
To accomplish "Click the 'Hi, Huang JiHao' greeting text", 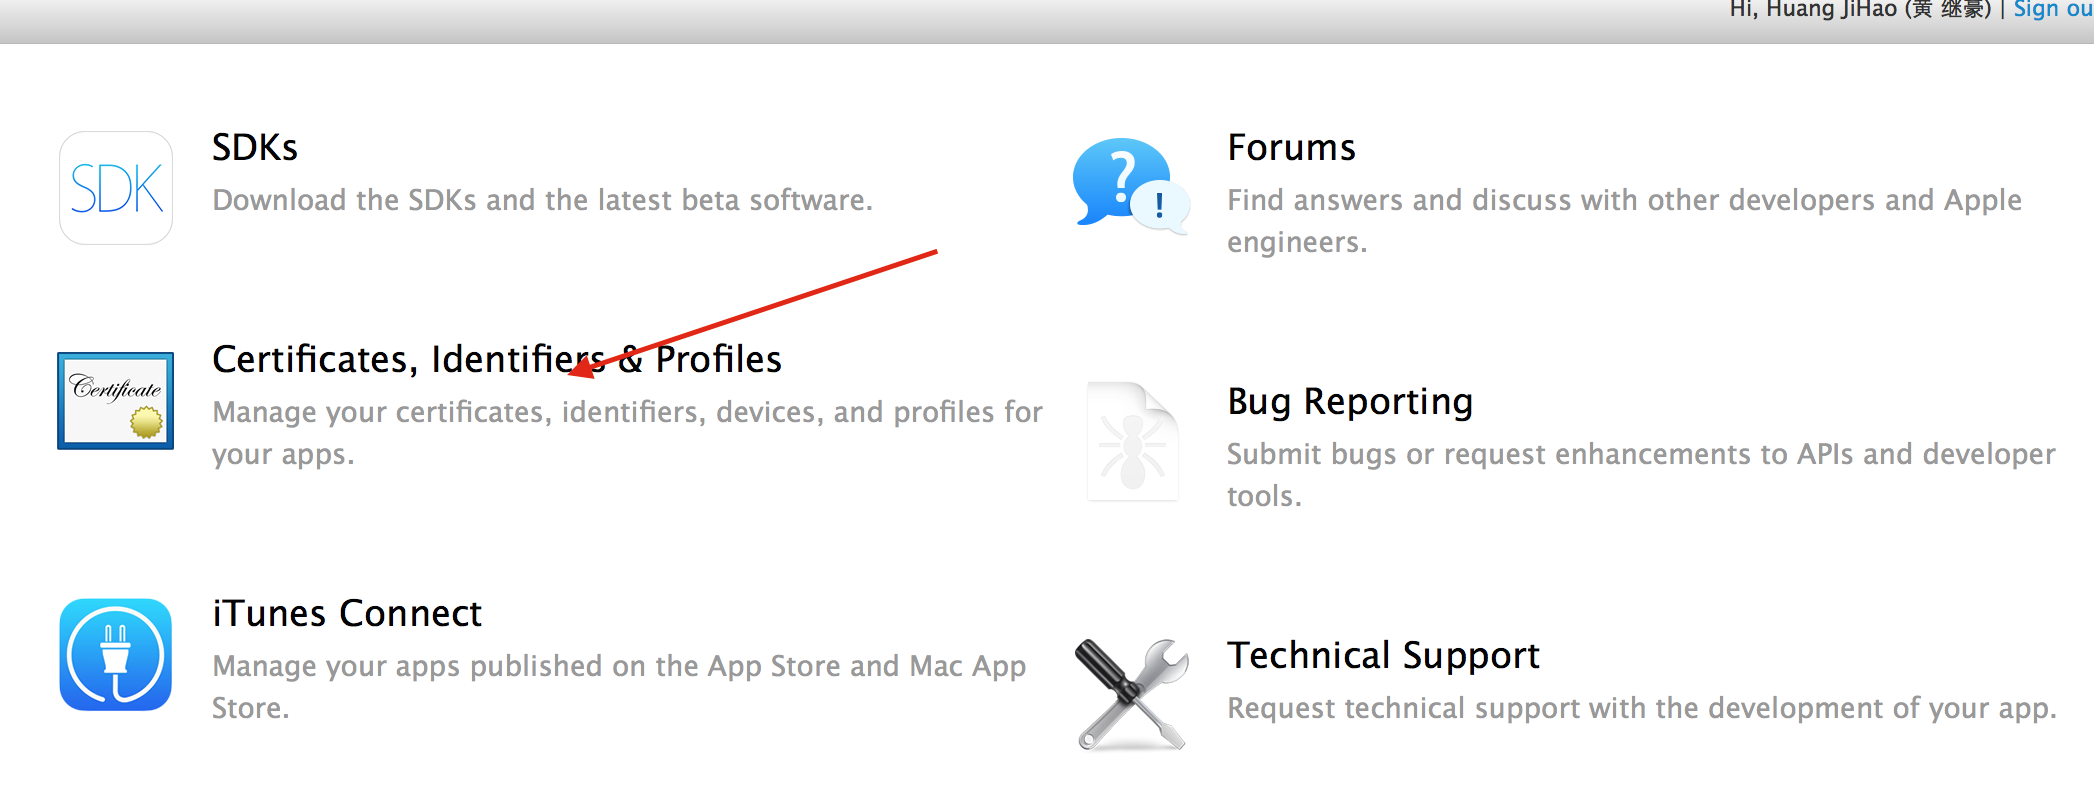I will click(x=1861, y=9).
